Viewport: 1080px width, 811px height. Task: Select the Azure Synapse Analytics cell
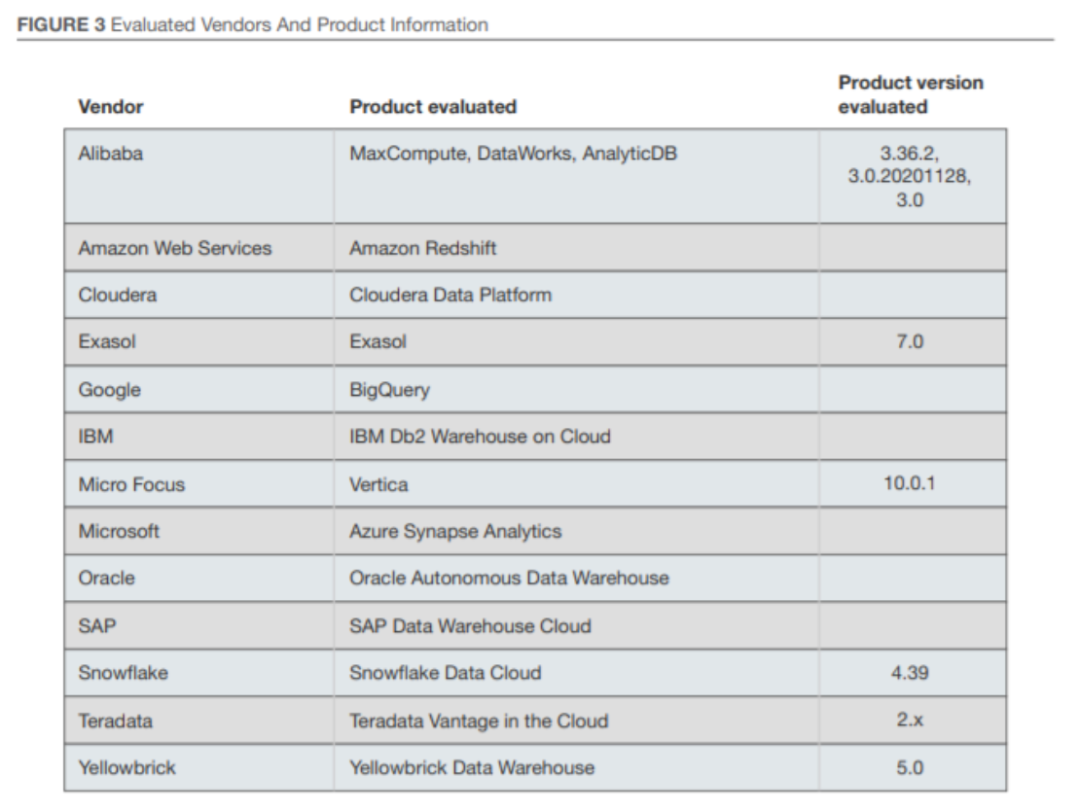point(455,531)
